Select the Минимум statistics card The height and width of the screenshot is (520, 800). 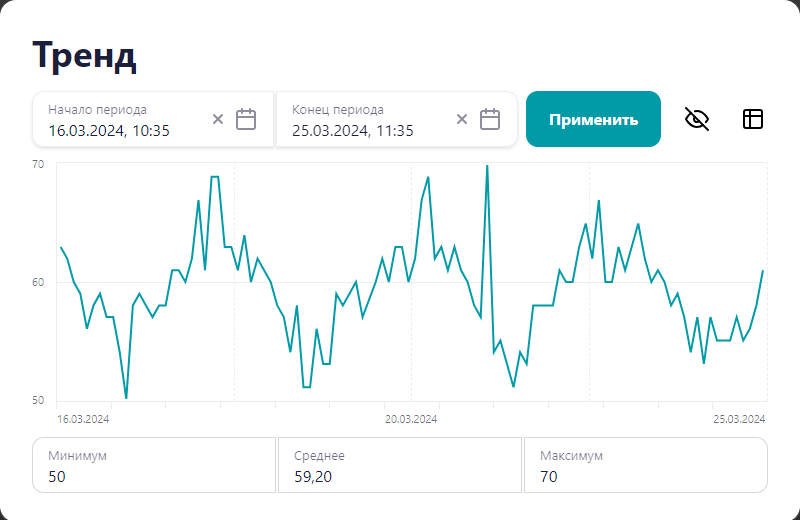point(154,465)
